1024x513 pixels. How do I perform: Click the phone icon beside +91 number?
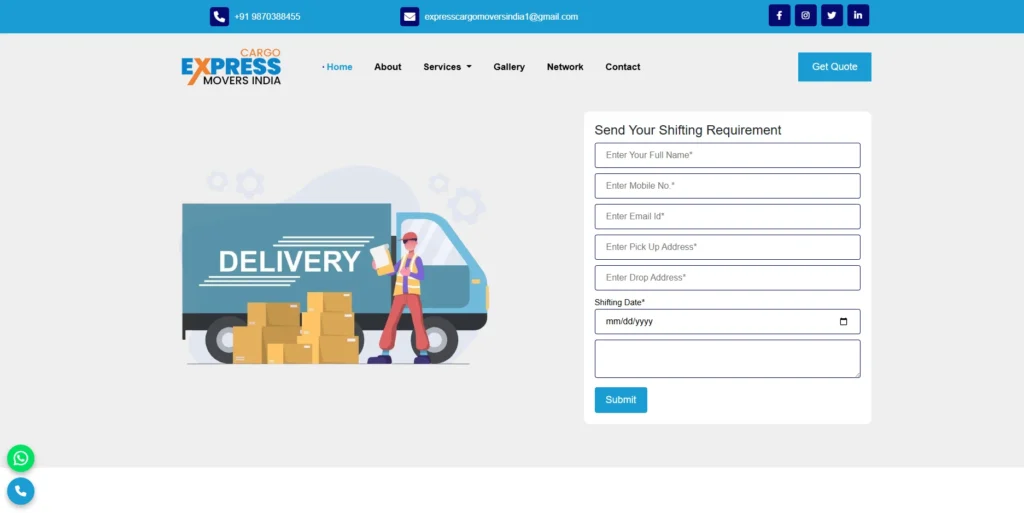pyautogui.click(x=219, y=17)
